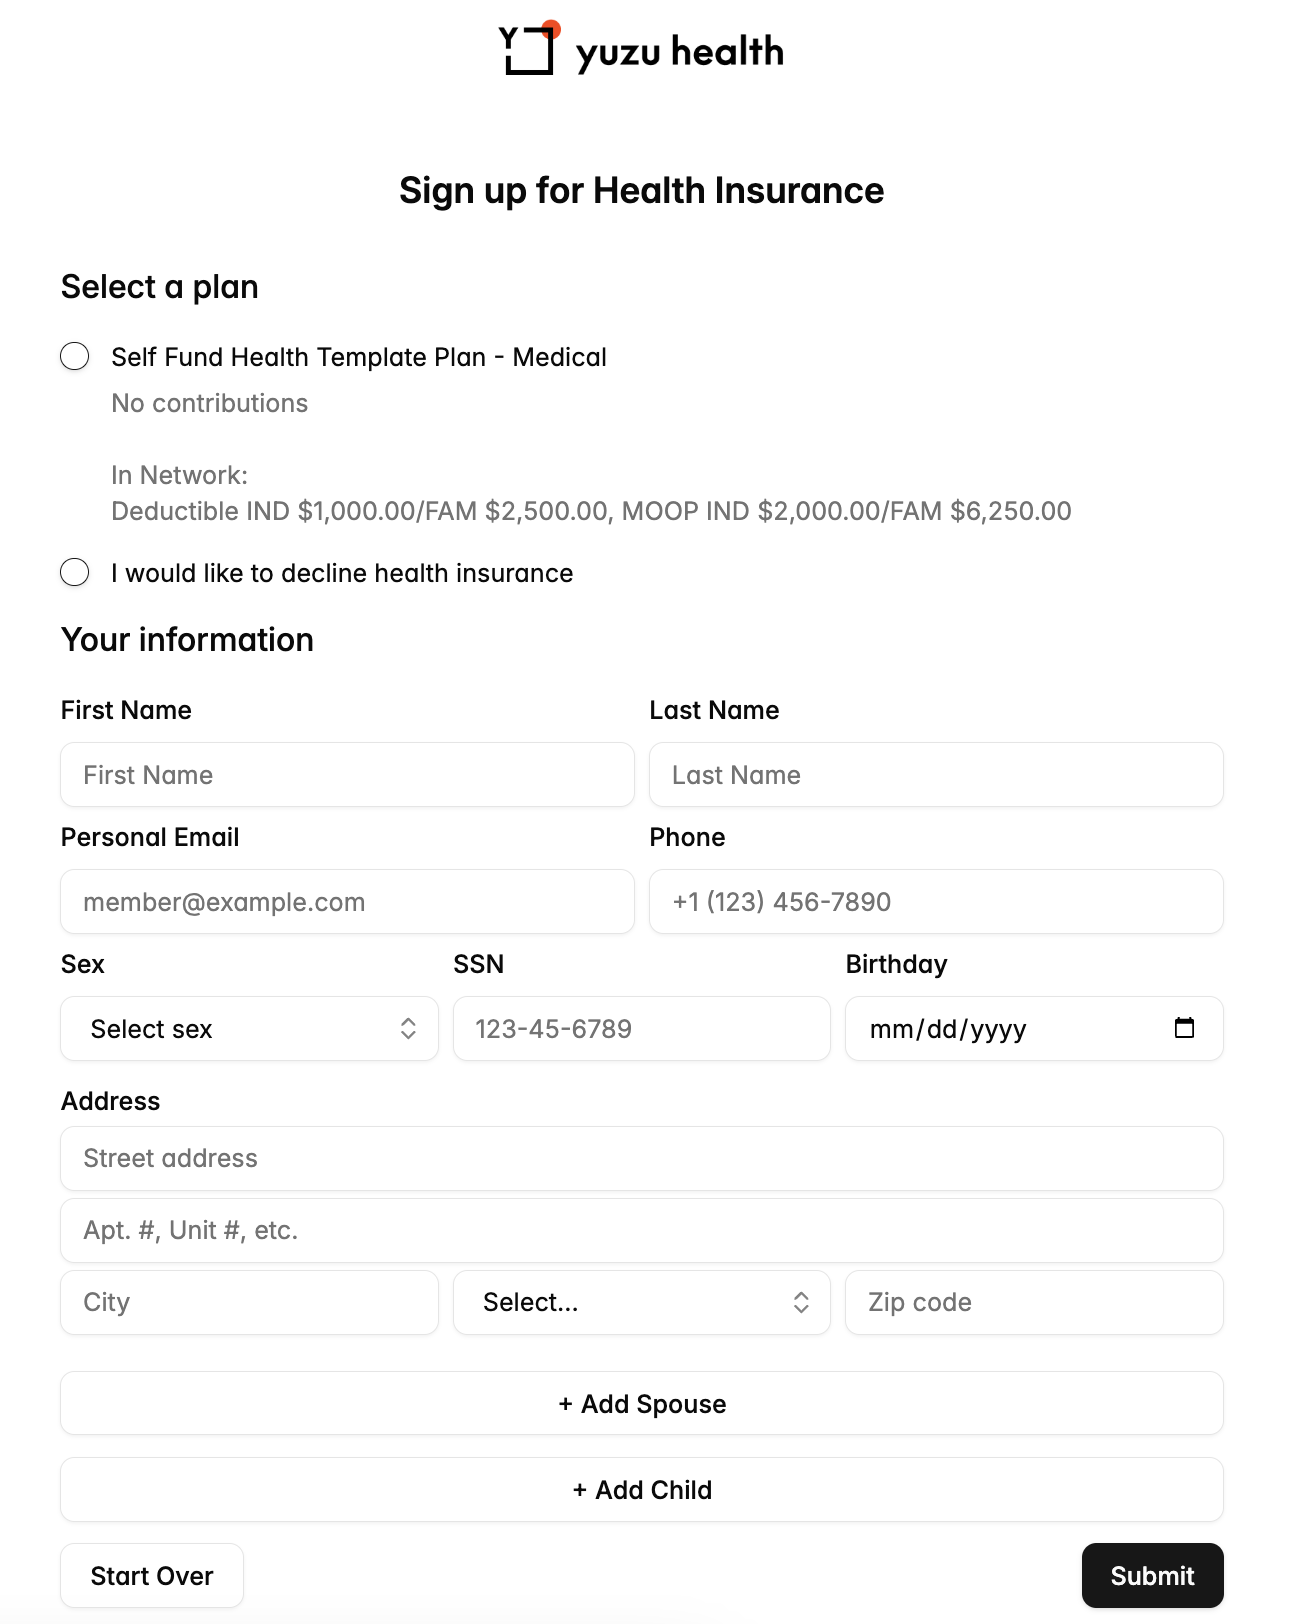Select the City input field
The width and height of the screenshot is (1300, 1624).
pos(249,1302)
